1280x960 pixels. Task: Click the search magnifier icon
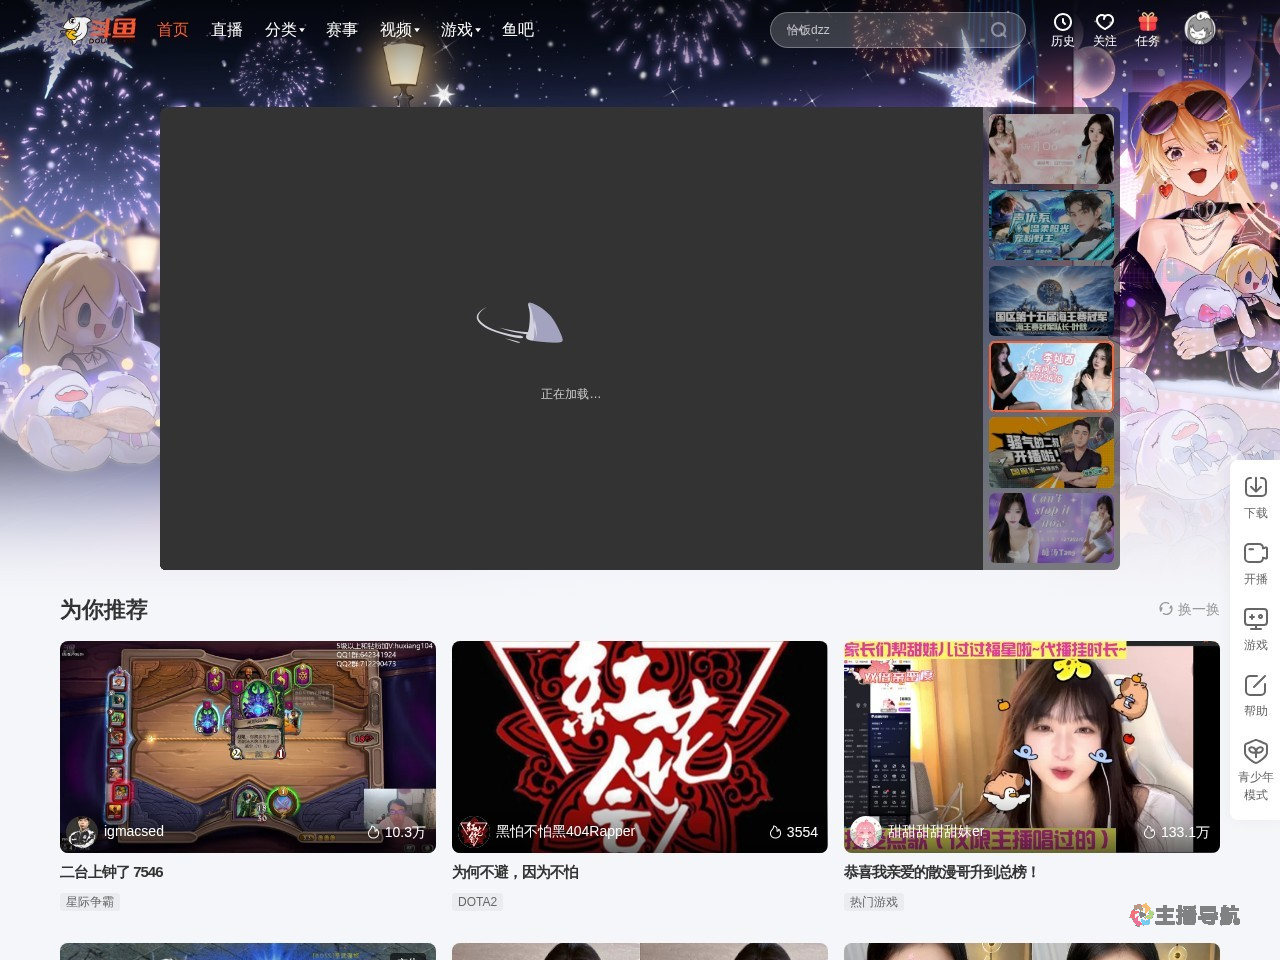999,30
